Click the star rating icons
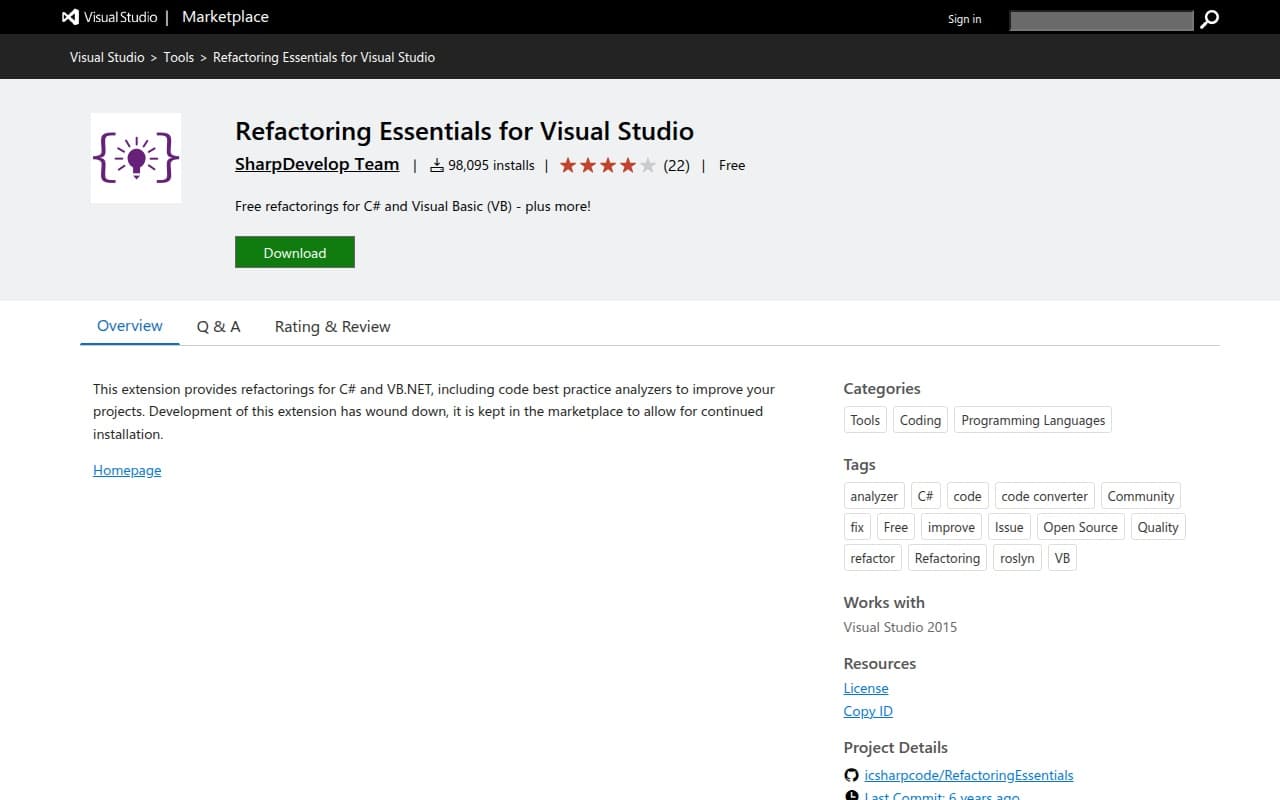 [x=608, y=165]
